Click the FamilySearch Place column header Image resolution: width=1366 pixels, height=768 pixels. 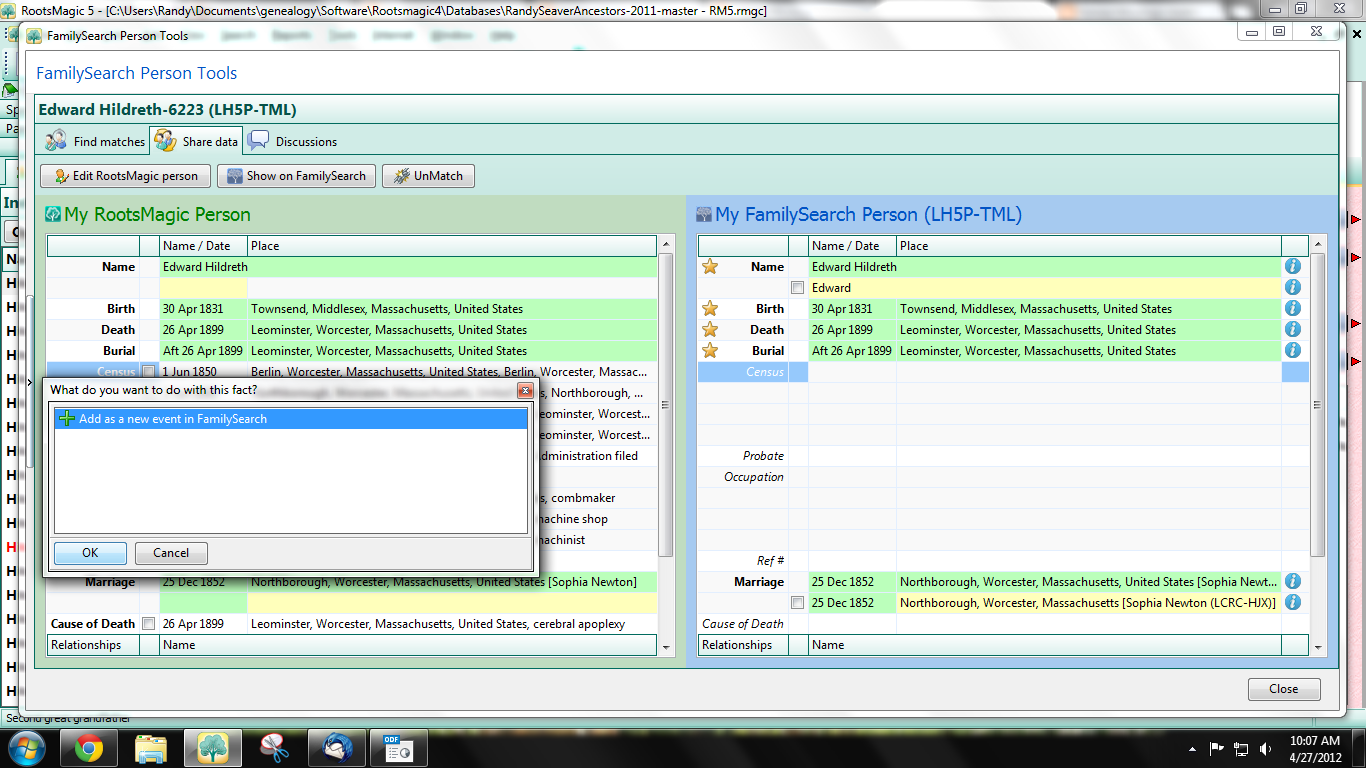click(1088, 246)
